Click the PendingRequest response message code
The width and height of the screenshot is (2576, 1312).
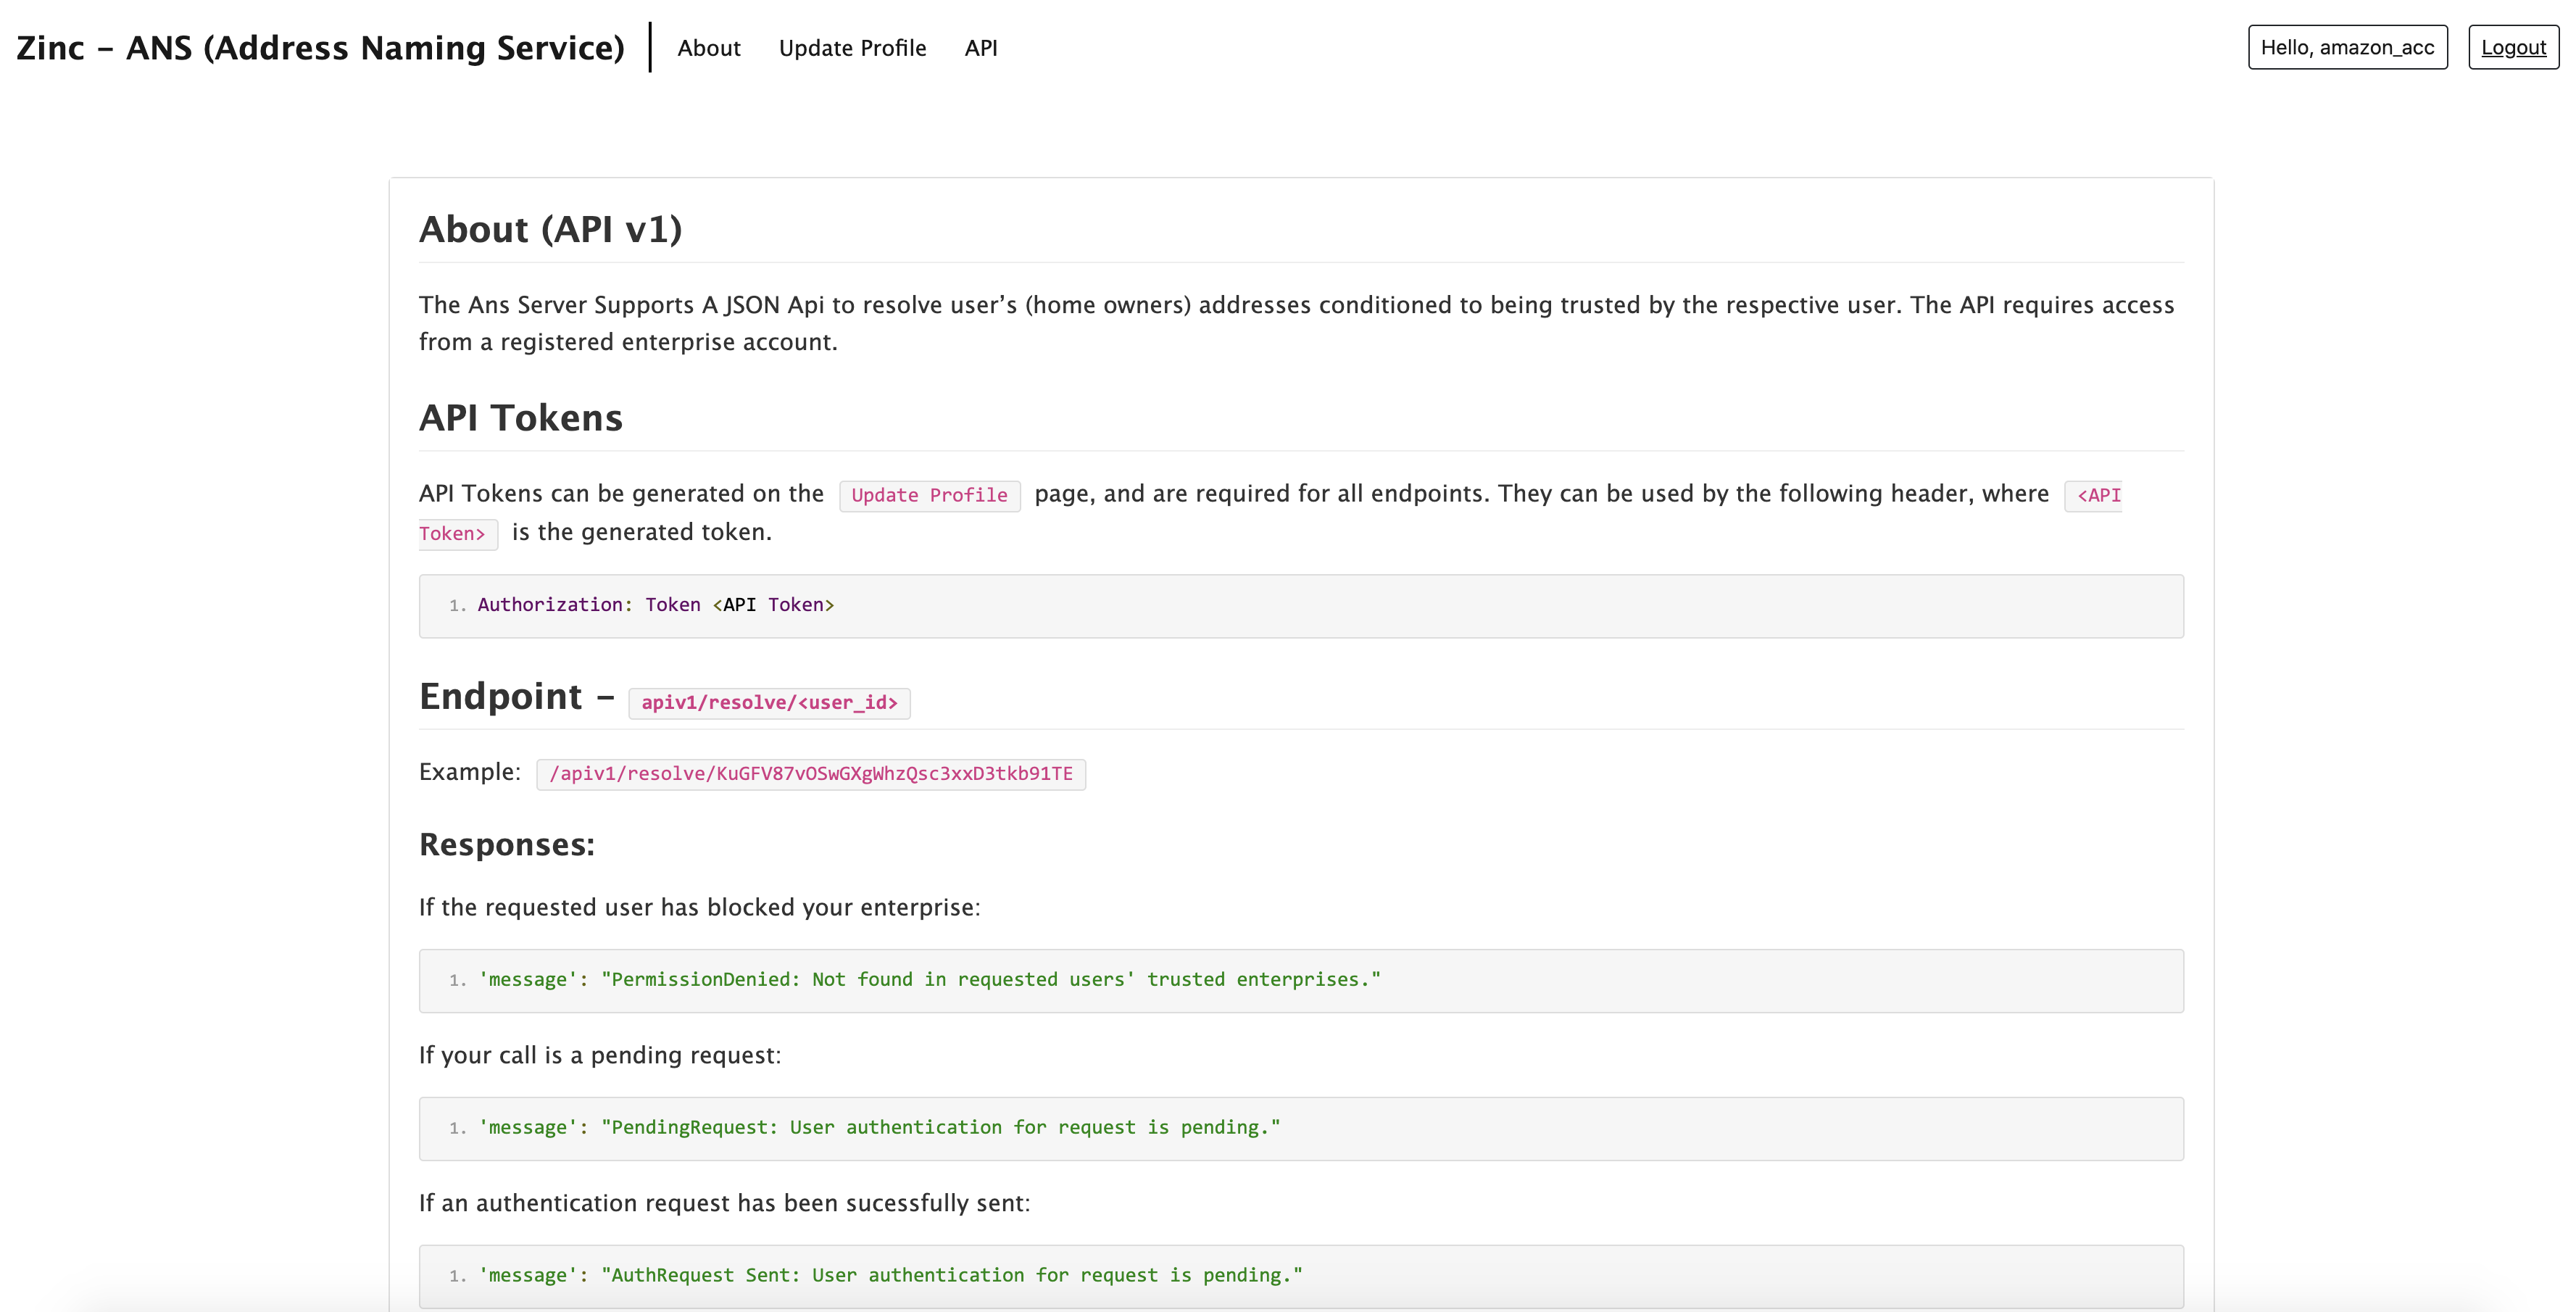click(879, 1128)
